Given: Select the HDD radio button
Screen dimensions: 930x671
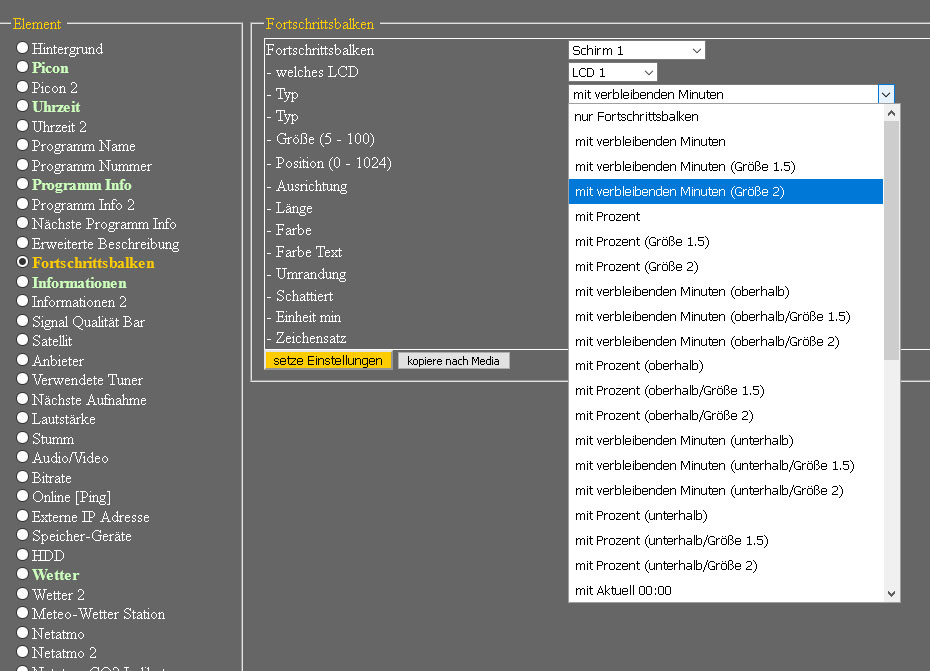Looking at the screenshot, I should coord(23,555).
